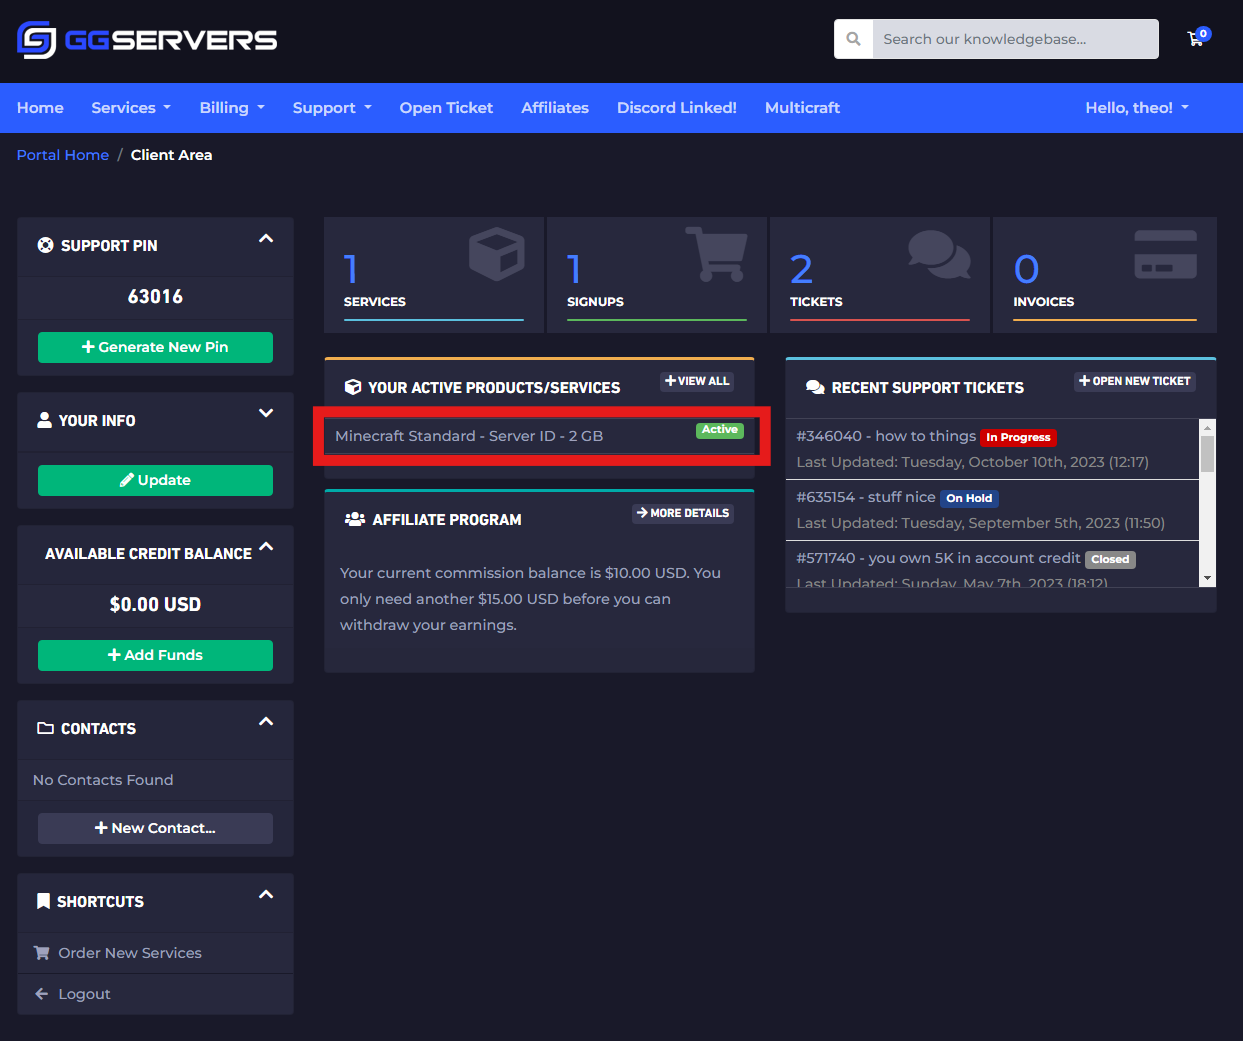Click the Invoices credit card icon

click(x=1167, y=252)
